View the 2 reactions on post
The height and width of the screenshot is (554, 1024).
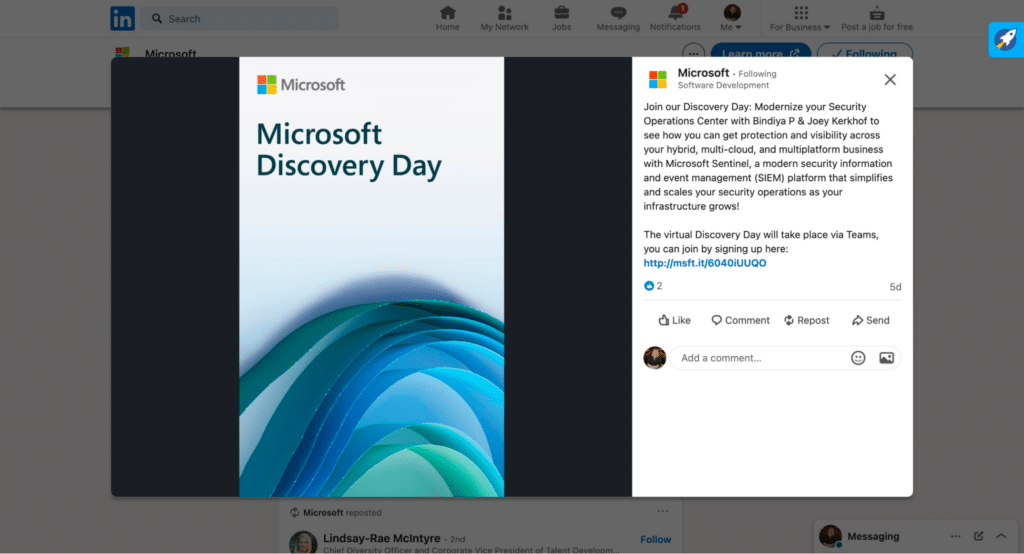(653, 285)
